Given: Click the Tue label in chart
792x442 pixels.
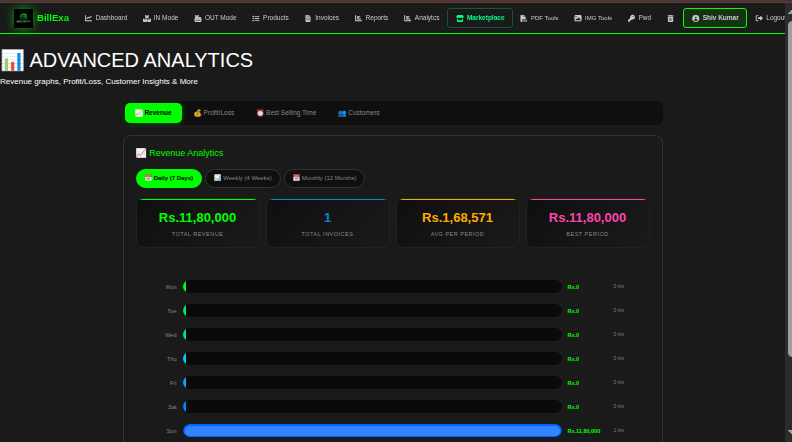Looking at the screenshot, I should [x=172, y=311].
